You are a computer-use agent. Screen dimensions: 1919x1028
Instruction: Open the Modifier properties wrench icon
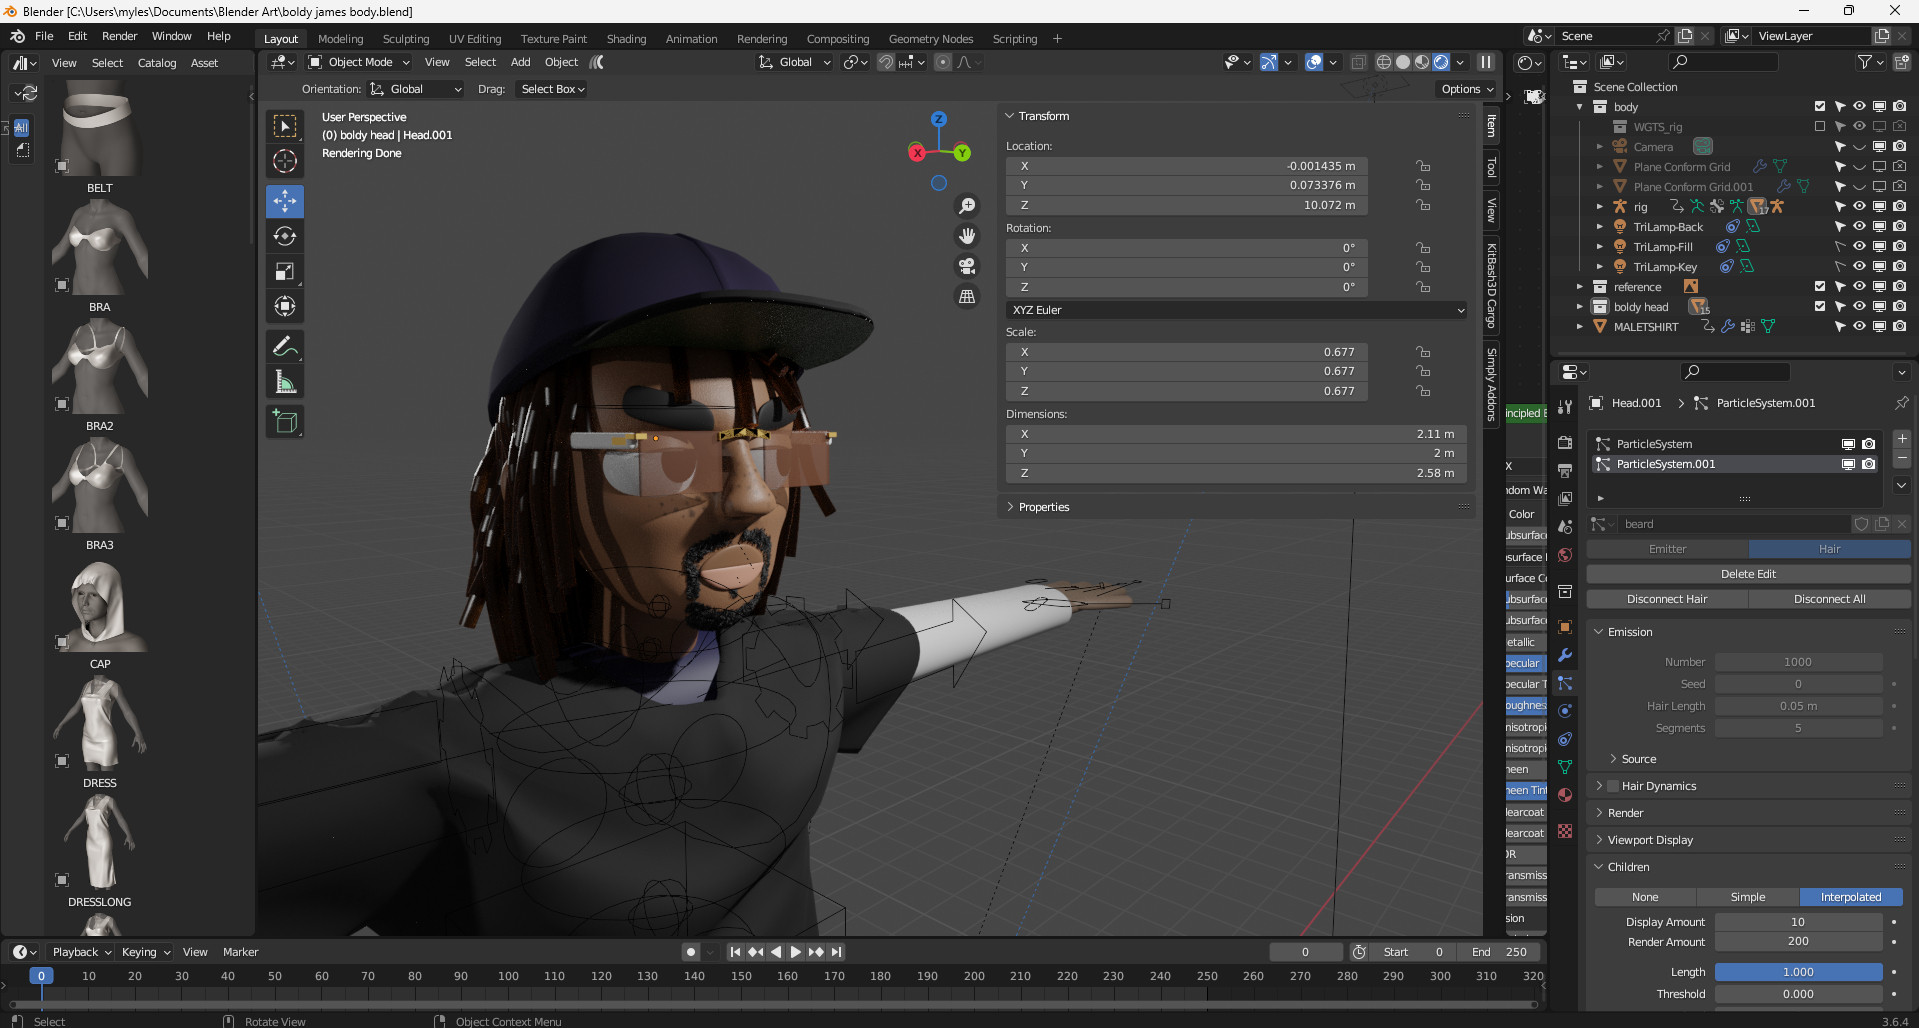pos(1565,655)
